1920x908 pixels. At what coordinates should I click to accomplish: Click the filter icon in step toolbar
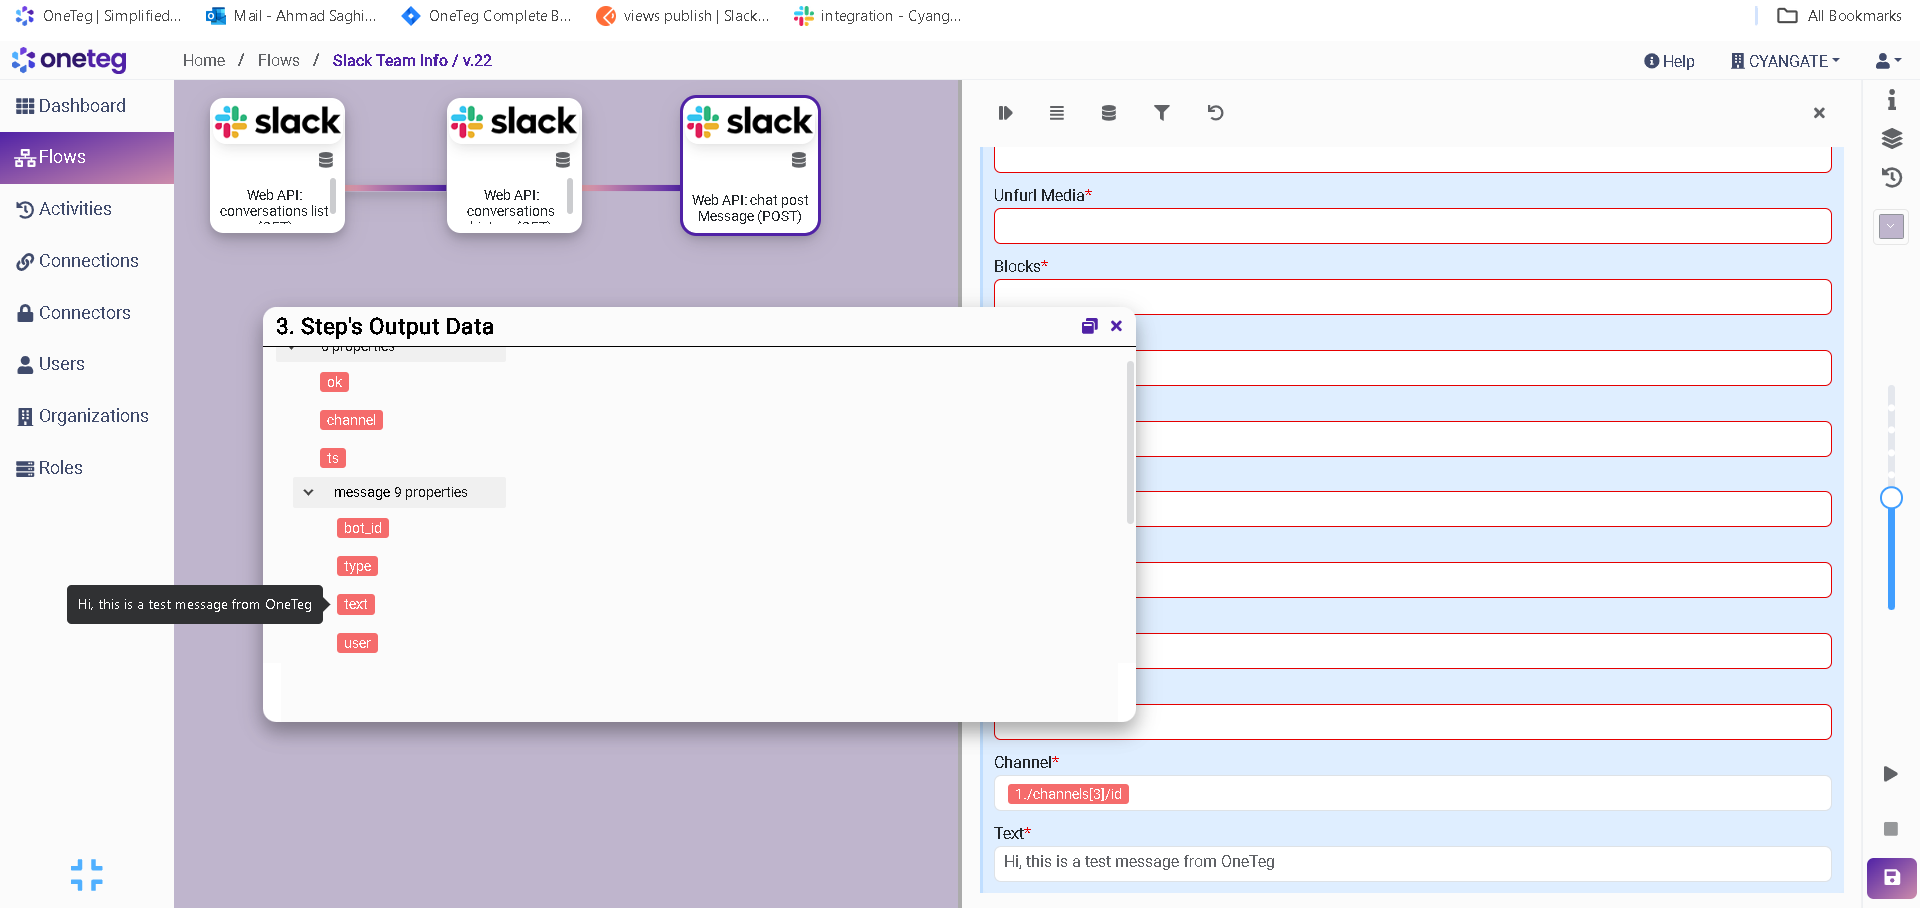[x=1161, y=113]
